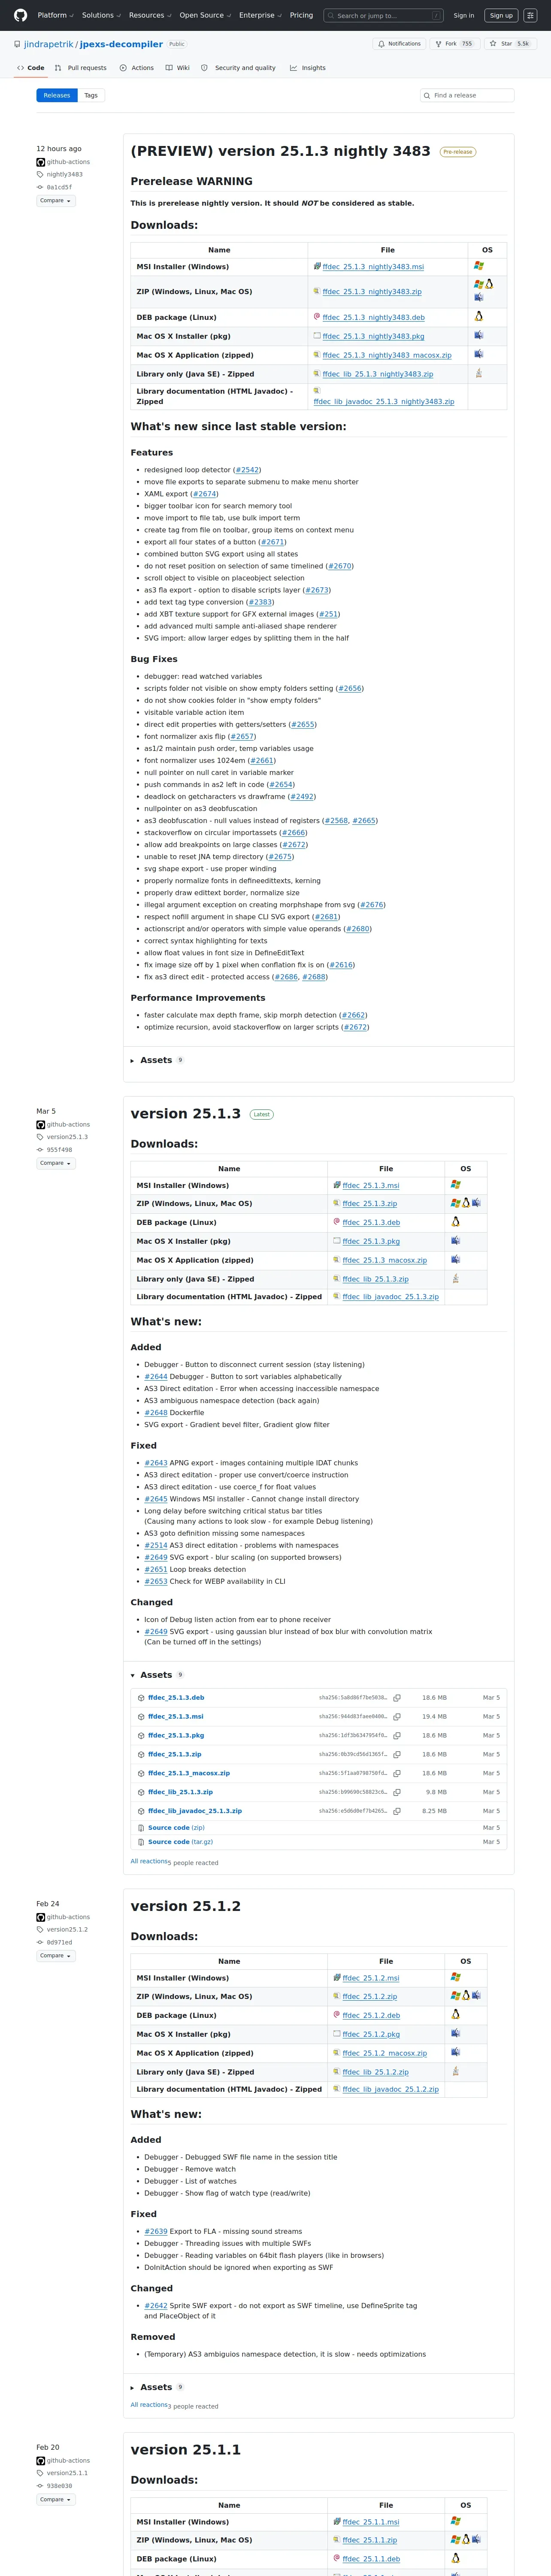
Task: Click the GitHub logo icon
Action: (20, 15)
